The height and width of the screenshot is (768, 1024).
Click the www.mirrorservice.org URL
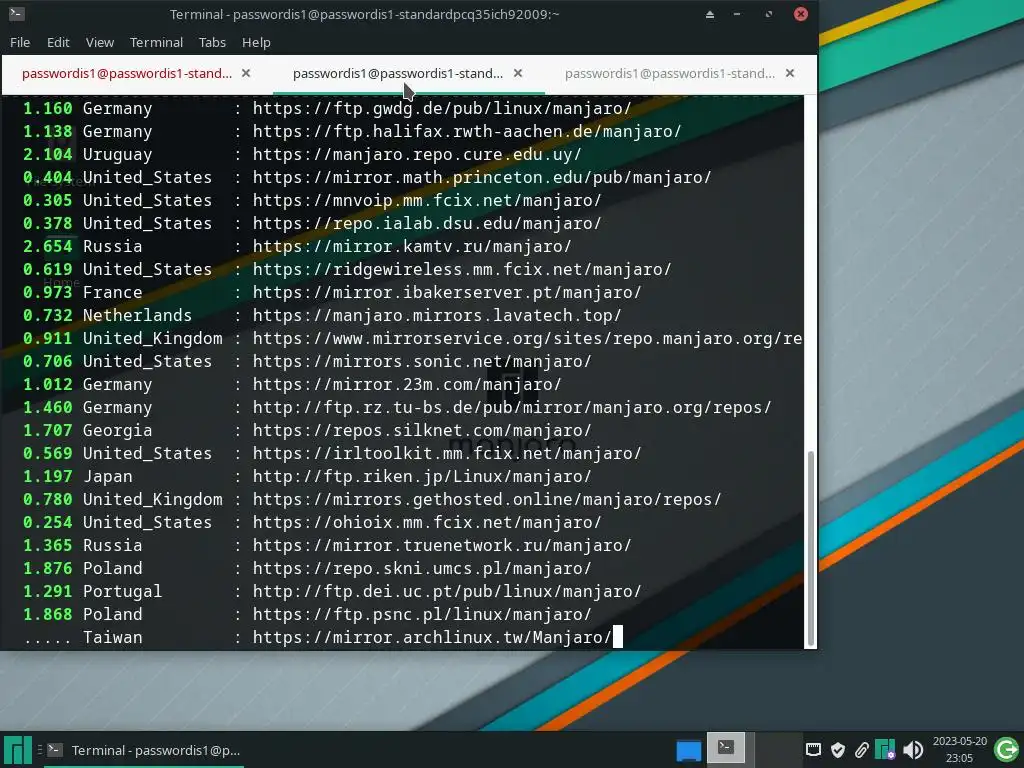point(528,338)
